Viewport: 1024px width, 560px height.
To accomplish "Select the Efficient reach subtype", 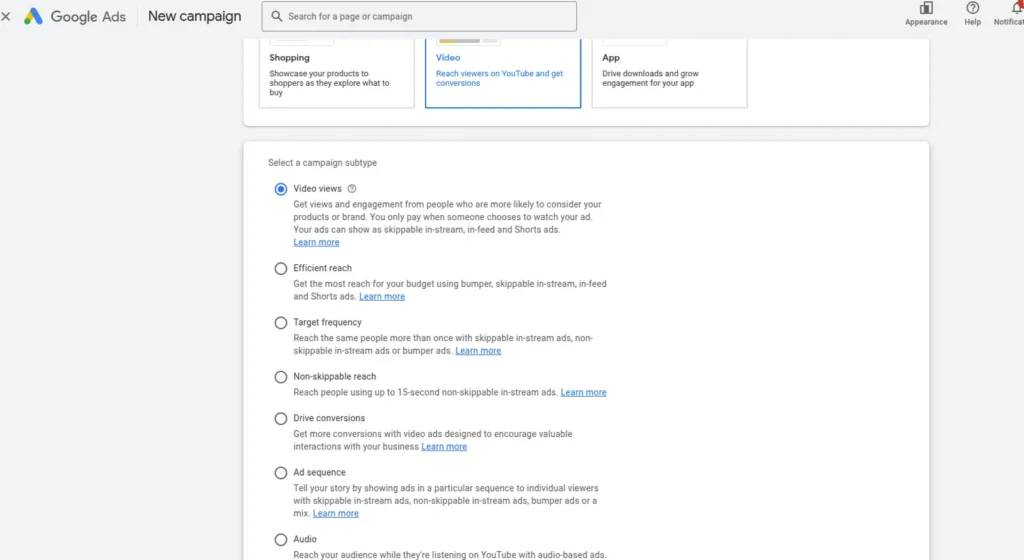I will 281,268.
